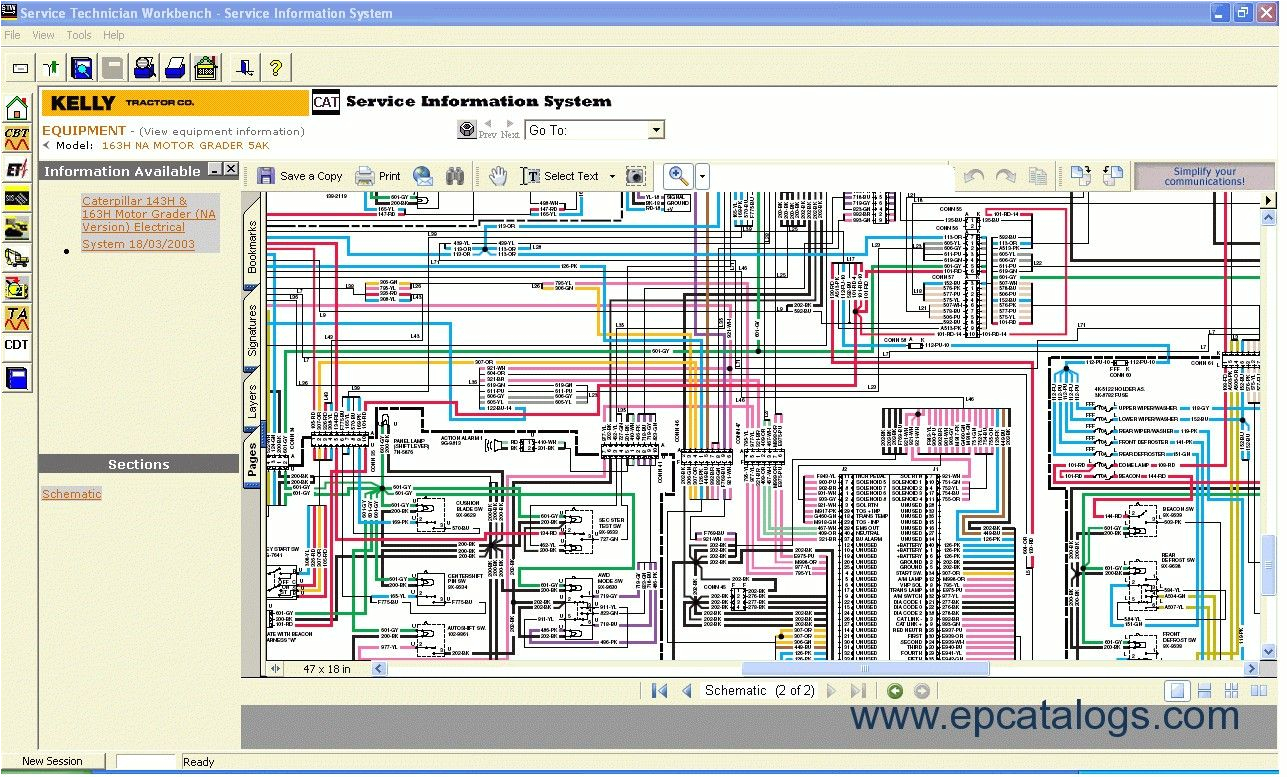Open the zoom level dropdown arrow
Image resolution: width=1288 pixels, height=778 pixels.
(x=702, y=176)
